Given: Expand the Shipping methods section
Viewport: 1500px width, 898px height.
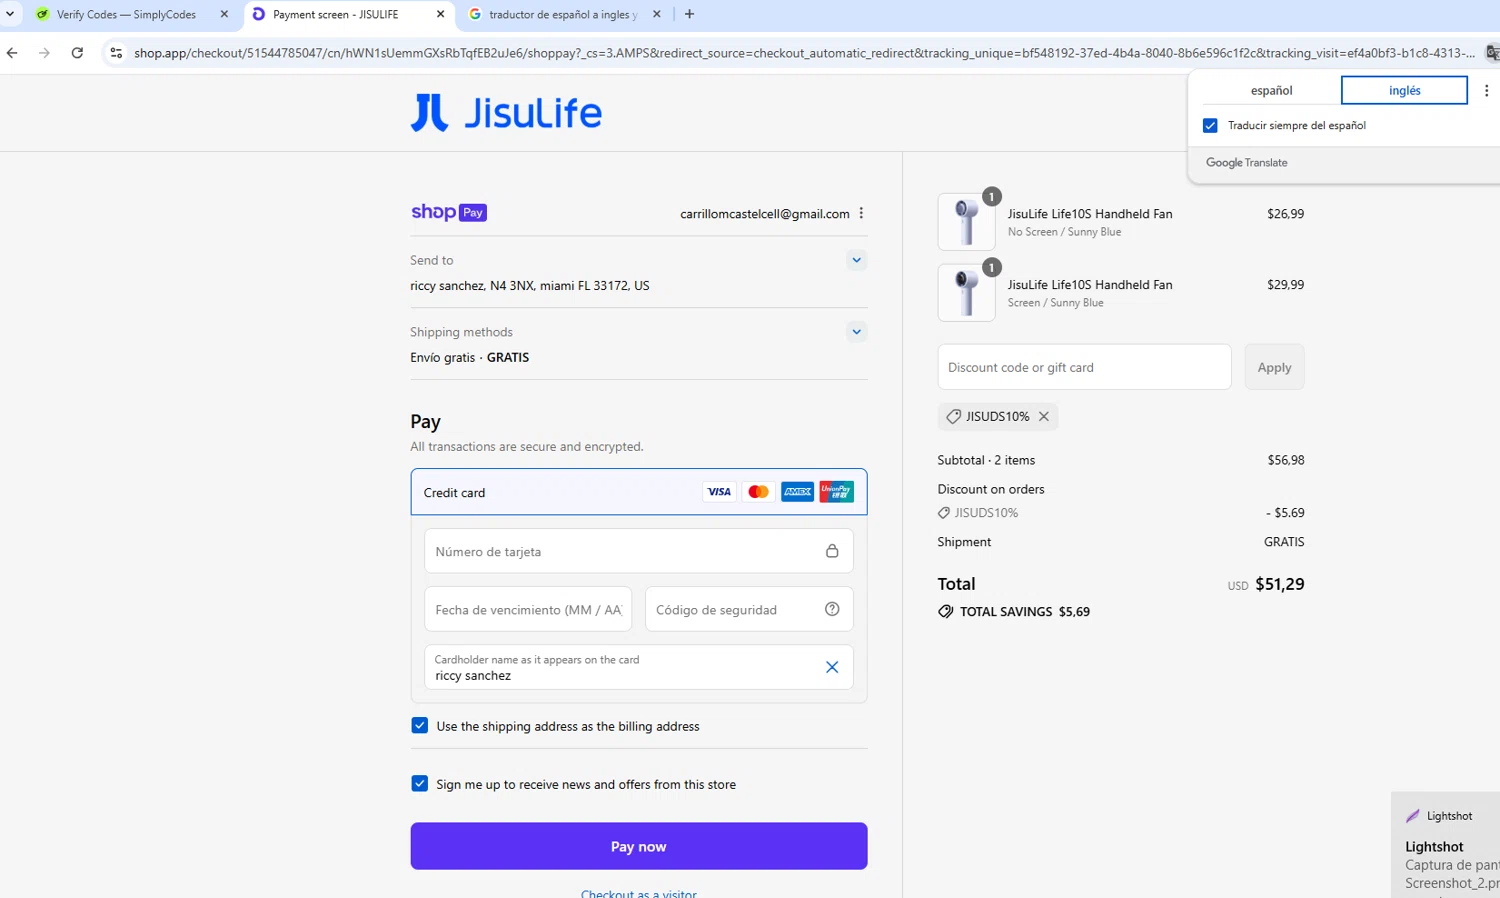Looking at the screenshot, I should (x=856, y=332).
